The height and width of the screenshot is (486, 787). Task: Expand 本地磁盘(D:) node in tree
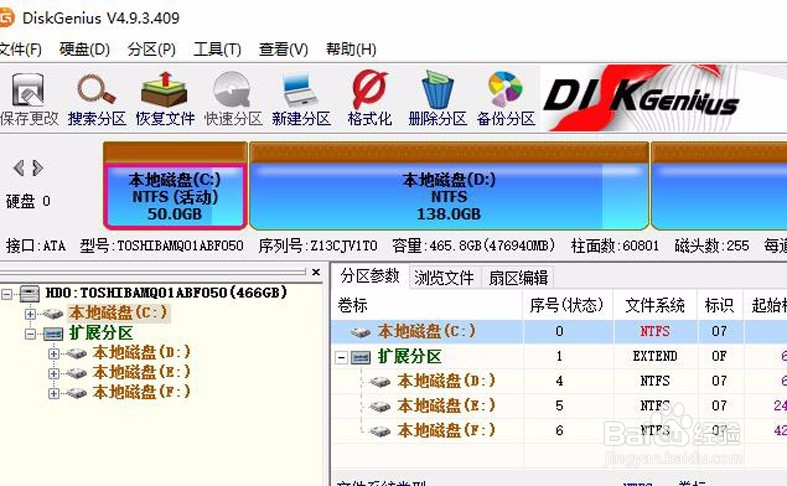pos(54,354)
